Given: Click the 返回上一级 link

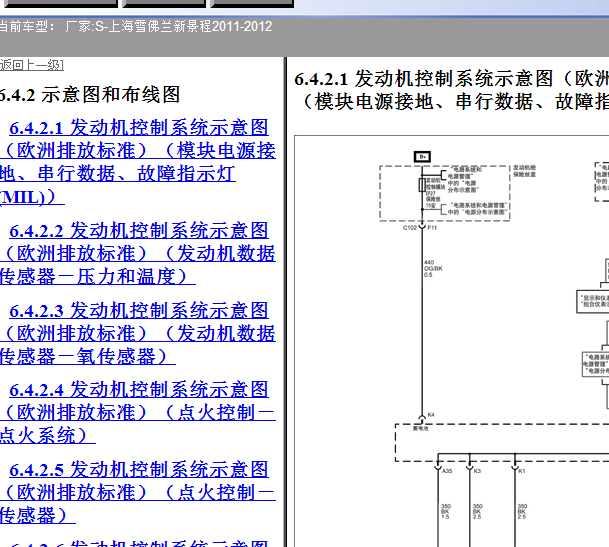Looking at the screenshot, I should point(32,65).
